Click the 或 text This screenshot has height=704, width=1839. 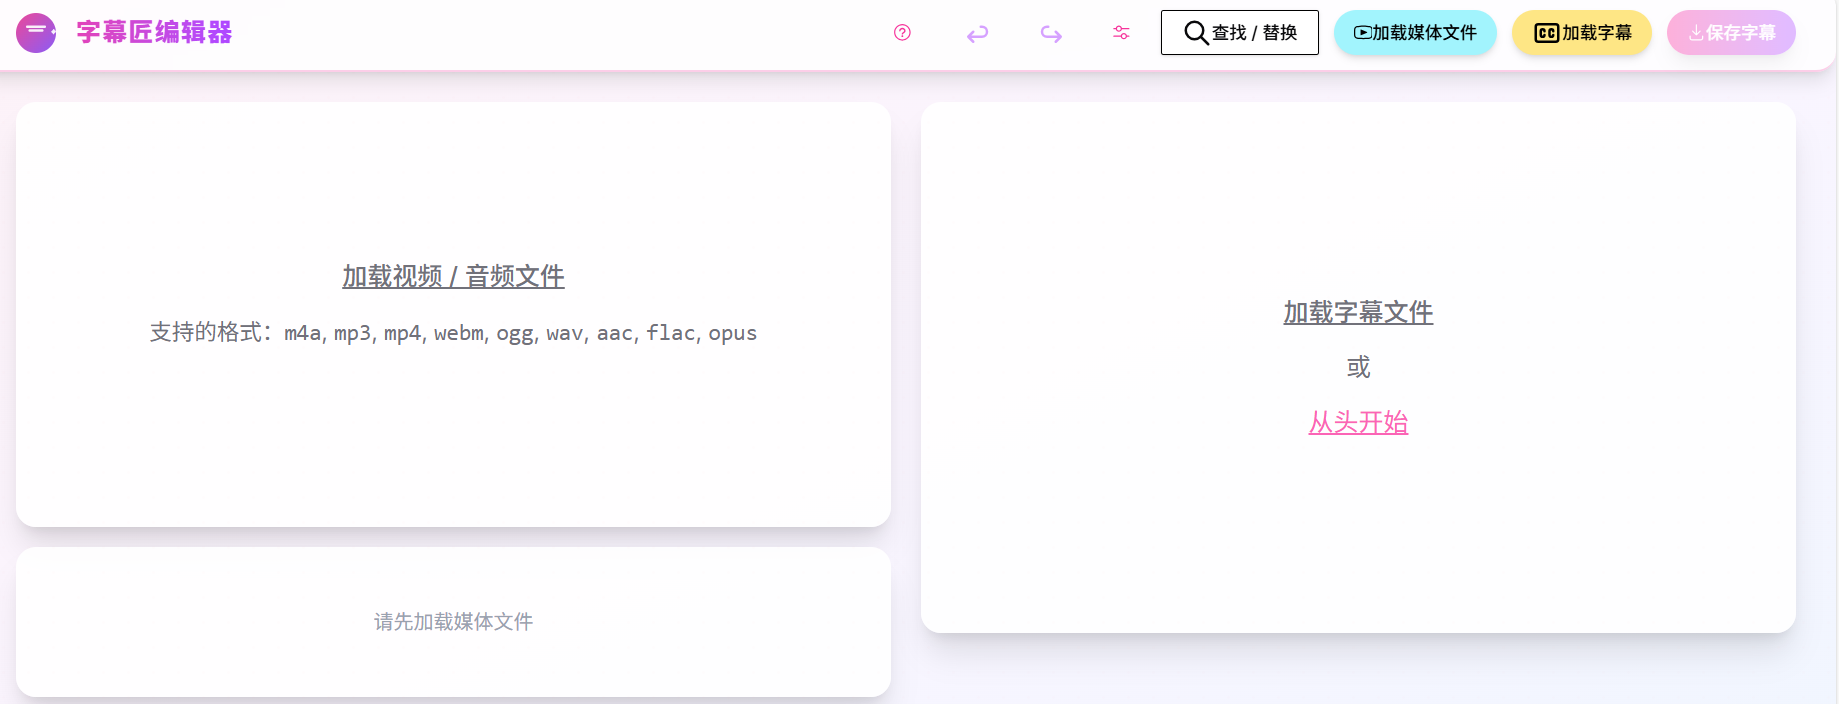click(x=1358, y=367)
